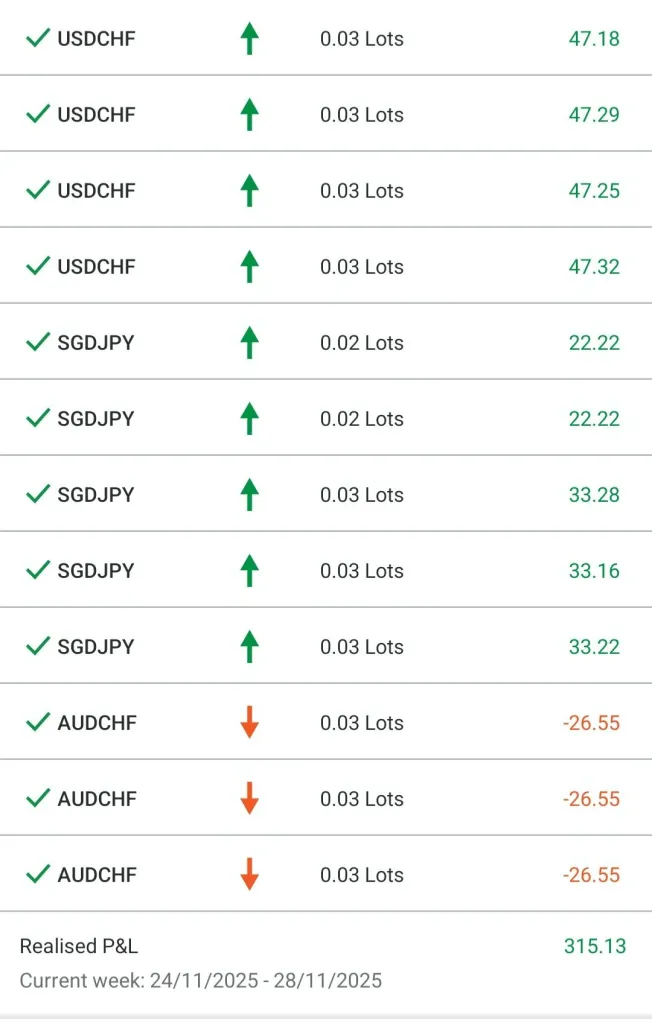Click the 47.32 profit figure
This screenshot has height=1023, width=652.
pos(594,267)
